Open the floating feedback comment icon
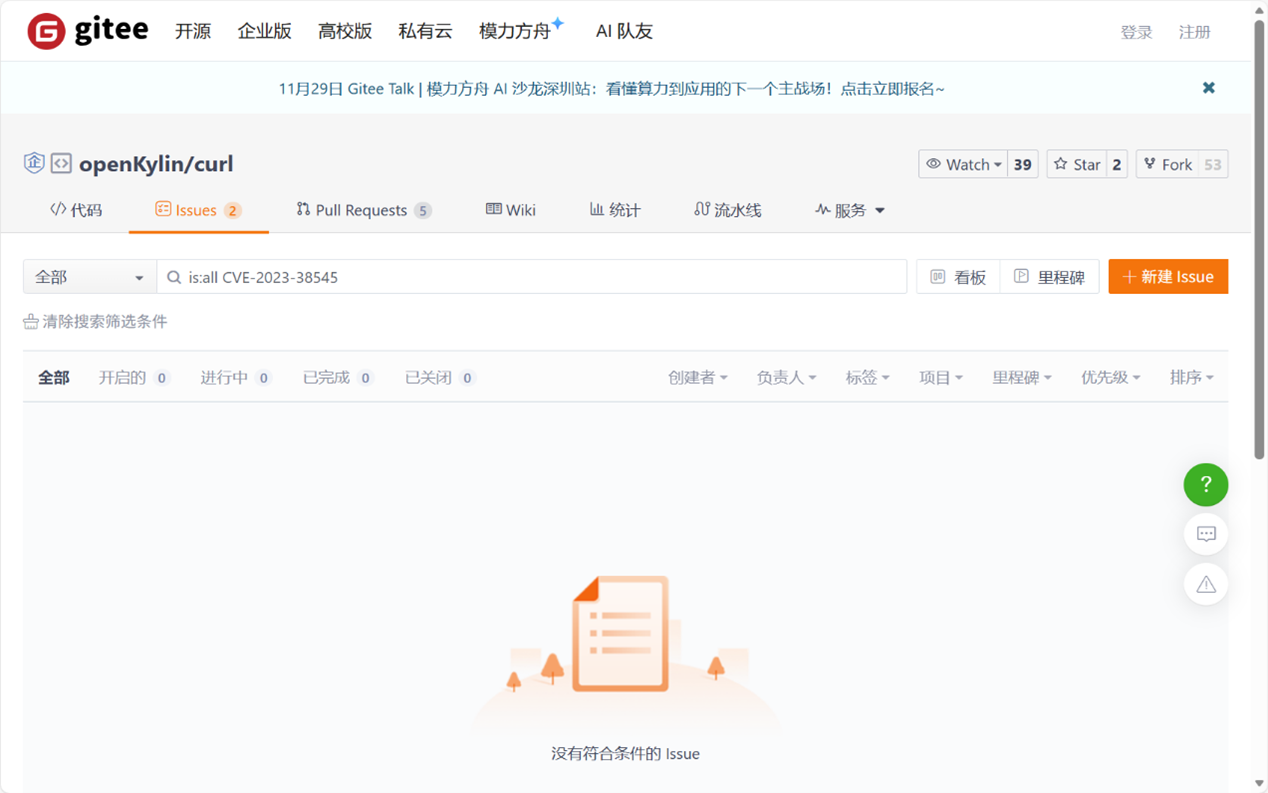 pos(1205,533)
